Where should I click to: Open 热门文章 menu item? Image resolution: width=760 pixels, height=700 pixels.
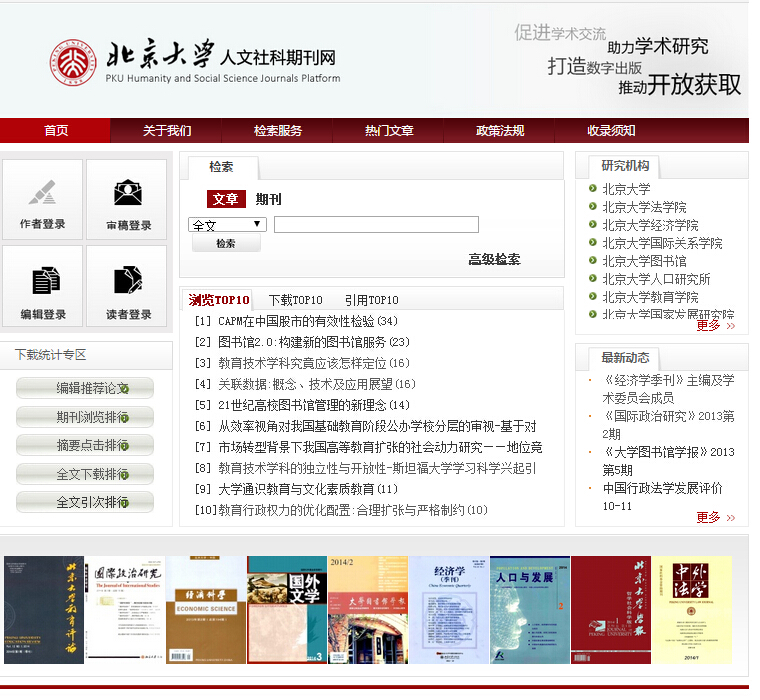click(389, 130)
